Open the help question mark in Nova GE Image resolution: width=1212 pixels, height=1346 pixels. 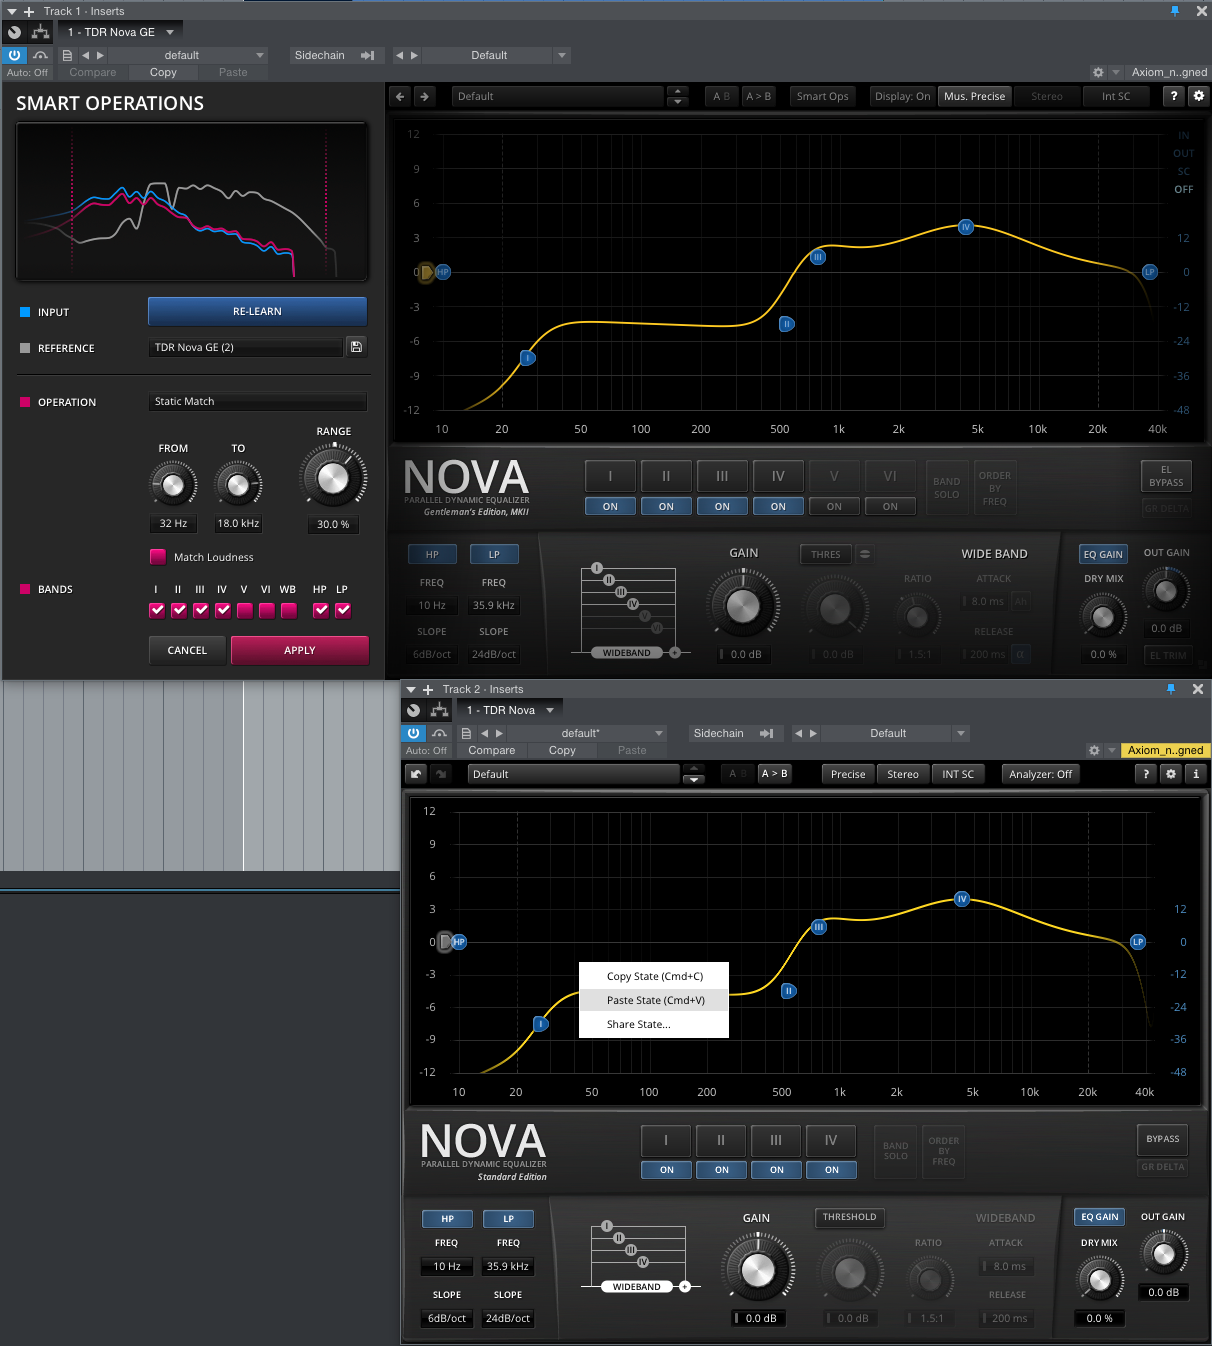(x=1174, y=96)
